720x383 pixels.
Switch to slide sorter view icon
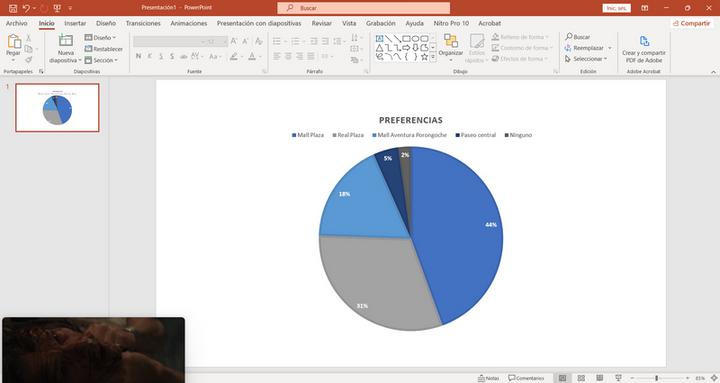(x=581, y=378)
